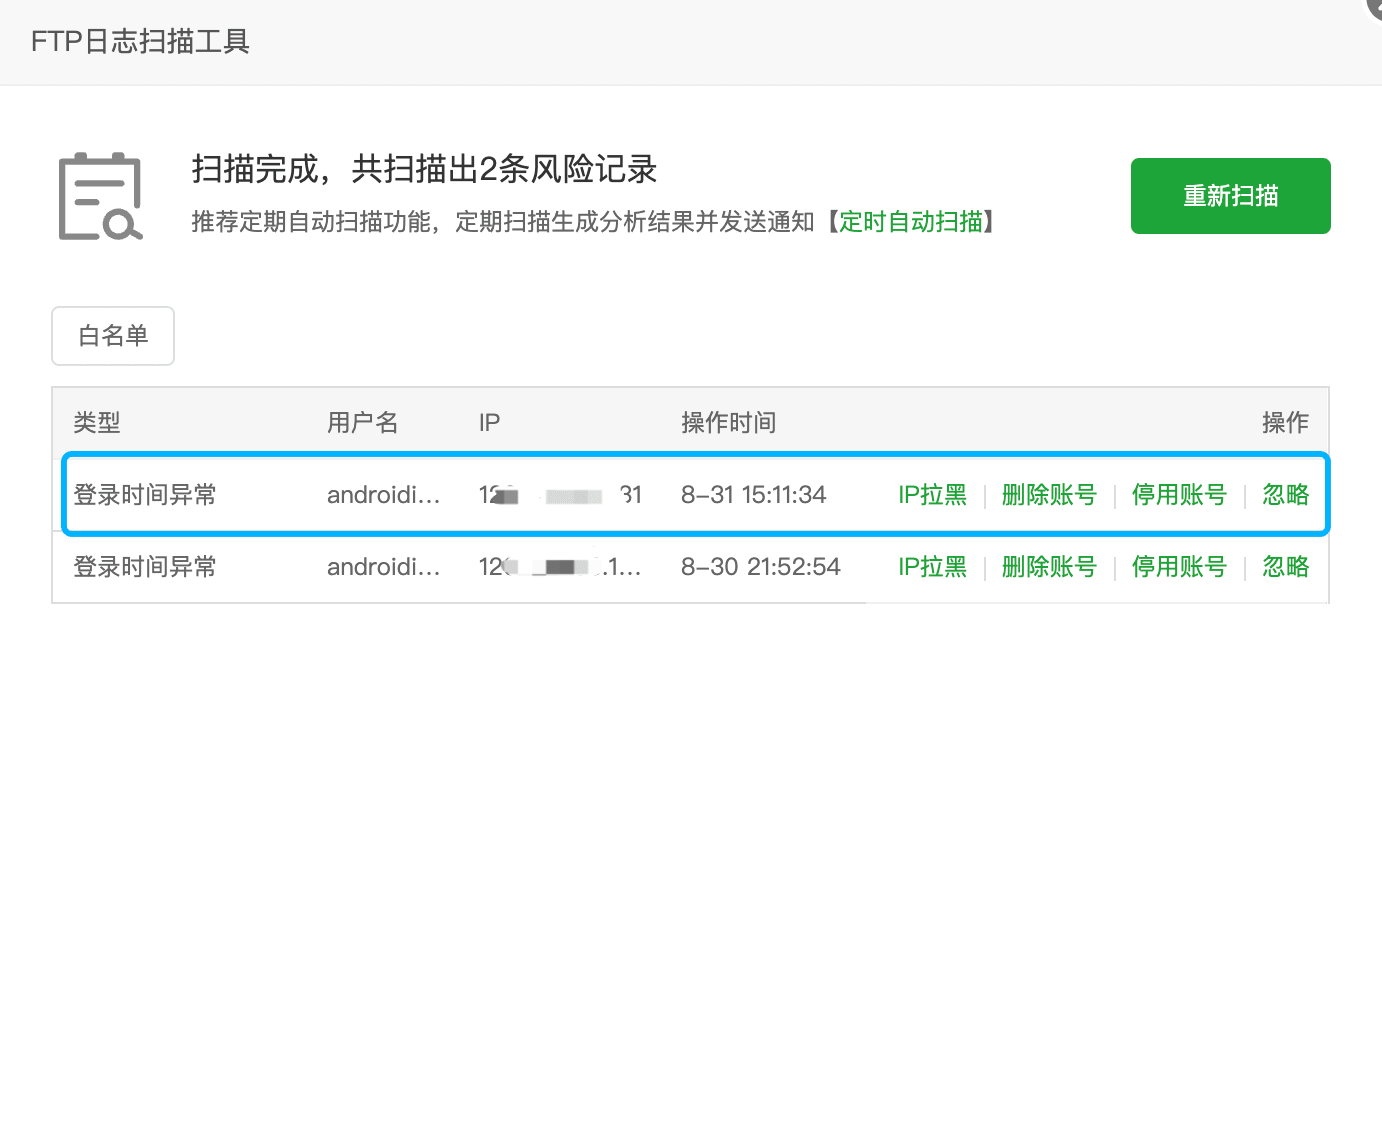
Task: Click the 类型 column header
Action: 97,423
